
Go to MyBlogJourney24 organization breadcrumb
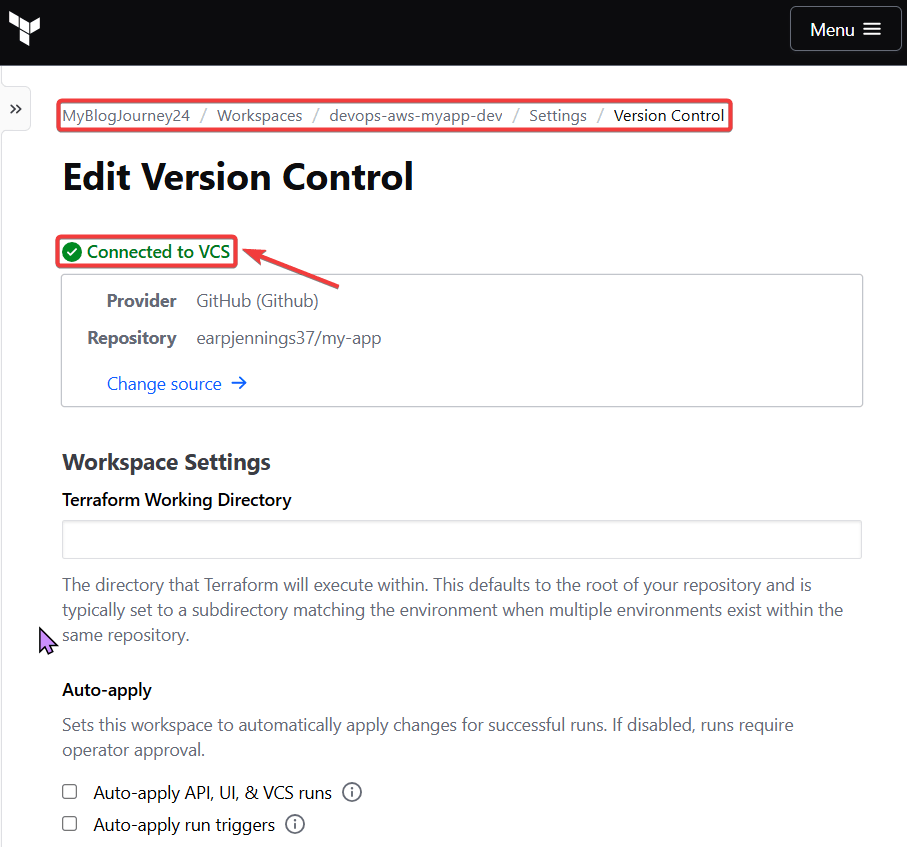126,116
